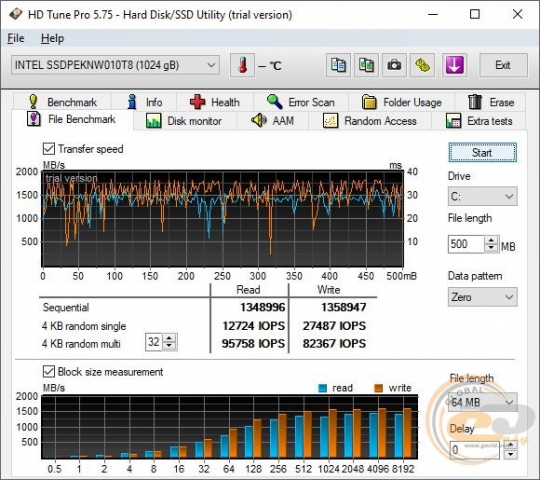Toggle the Block size measurement checkbox
540x480 pixels.
[x=49, y=372]
